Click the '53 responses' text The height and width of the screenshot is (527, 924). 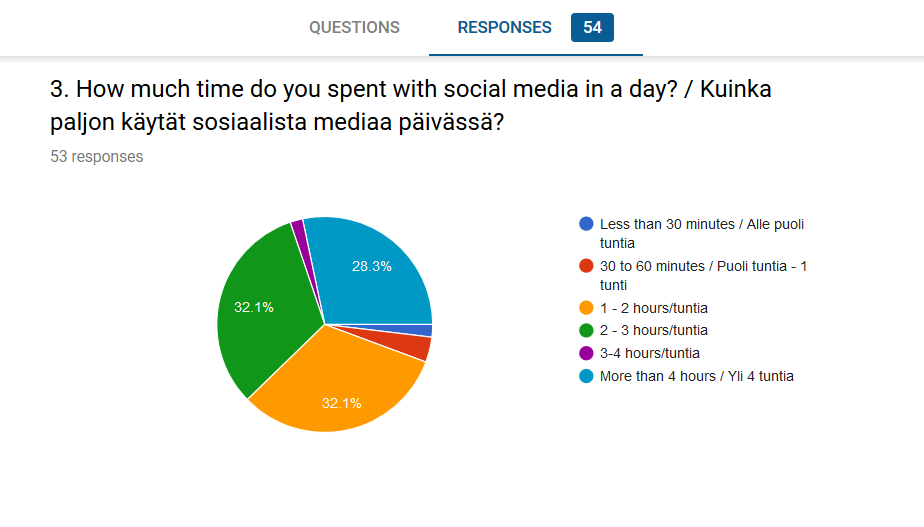coord(97,157)
